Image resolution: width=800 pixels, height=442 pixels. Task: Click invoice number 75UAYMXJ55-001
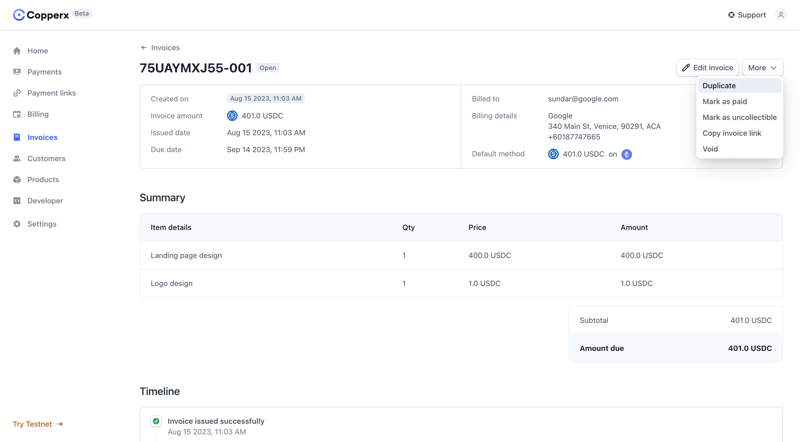coord(196,68)
